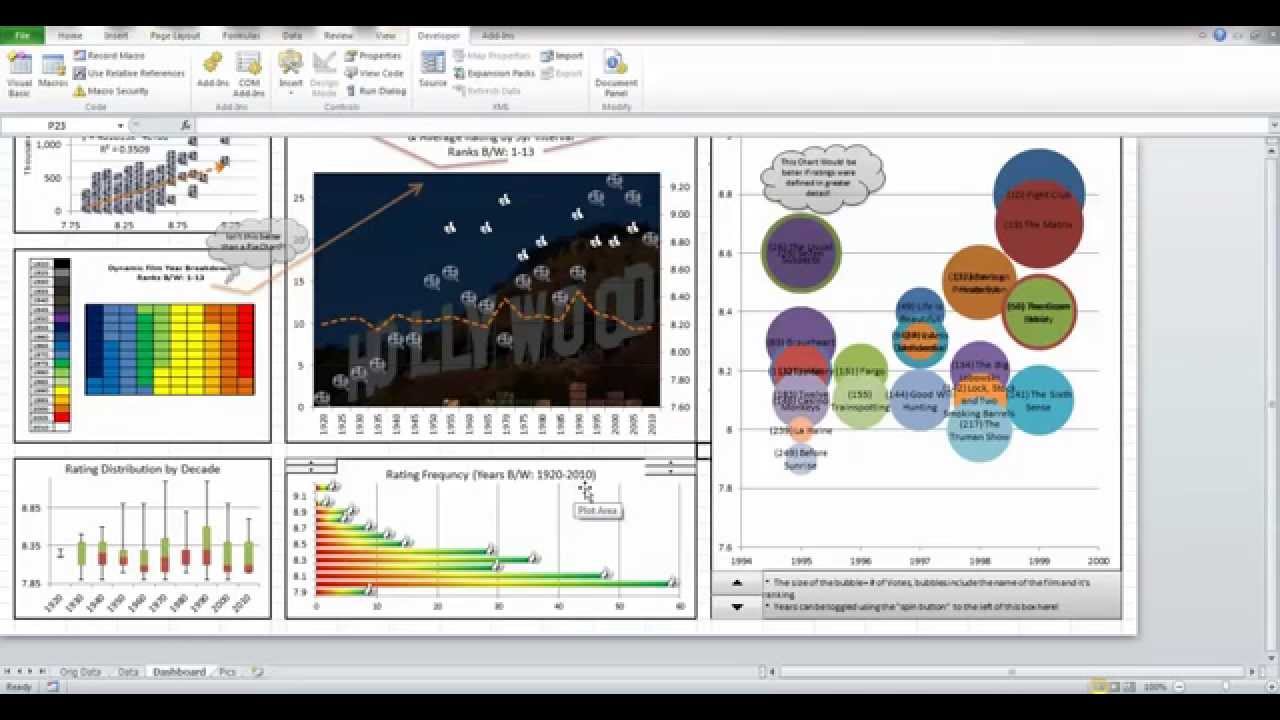Minimize the ribbon with caret icon
The height and width of the screenshot is (720, 1280).
click(x=1204, y=35)
